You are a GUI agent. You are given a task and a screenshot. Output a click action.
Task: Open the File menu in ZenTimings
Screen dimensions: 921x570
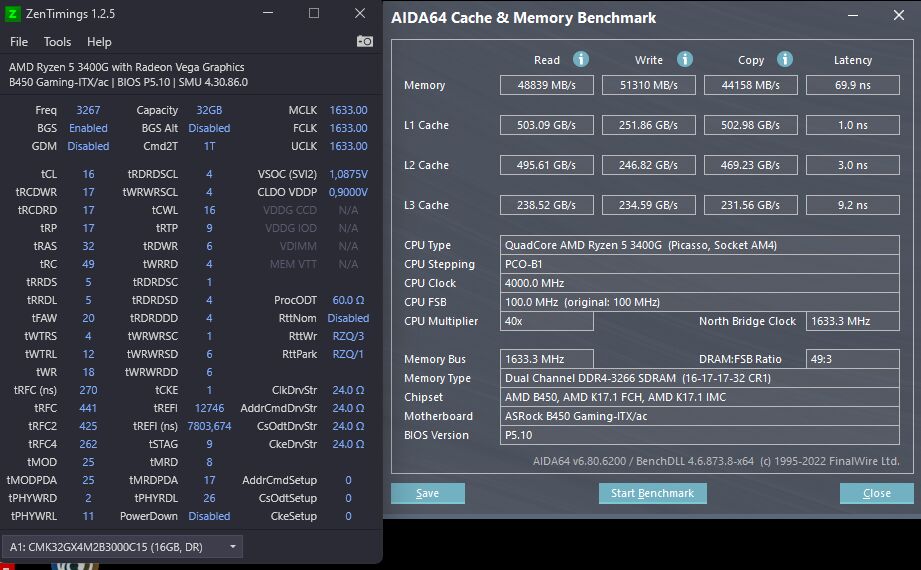pos(19,42)
